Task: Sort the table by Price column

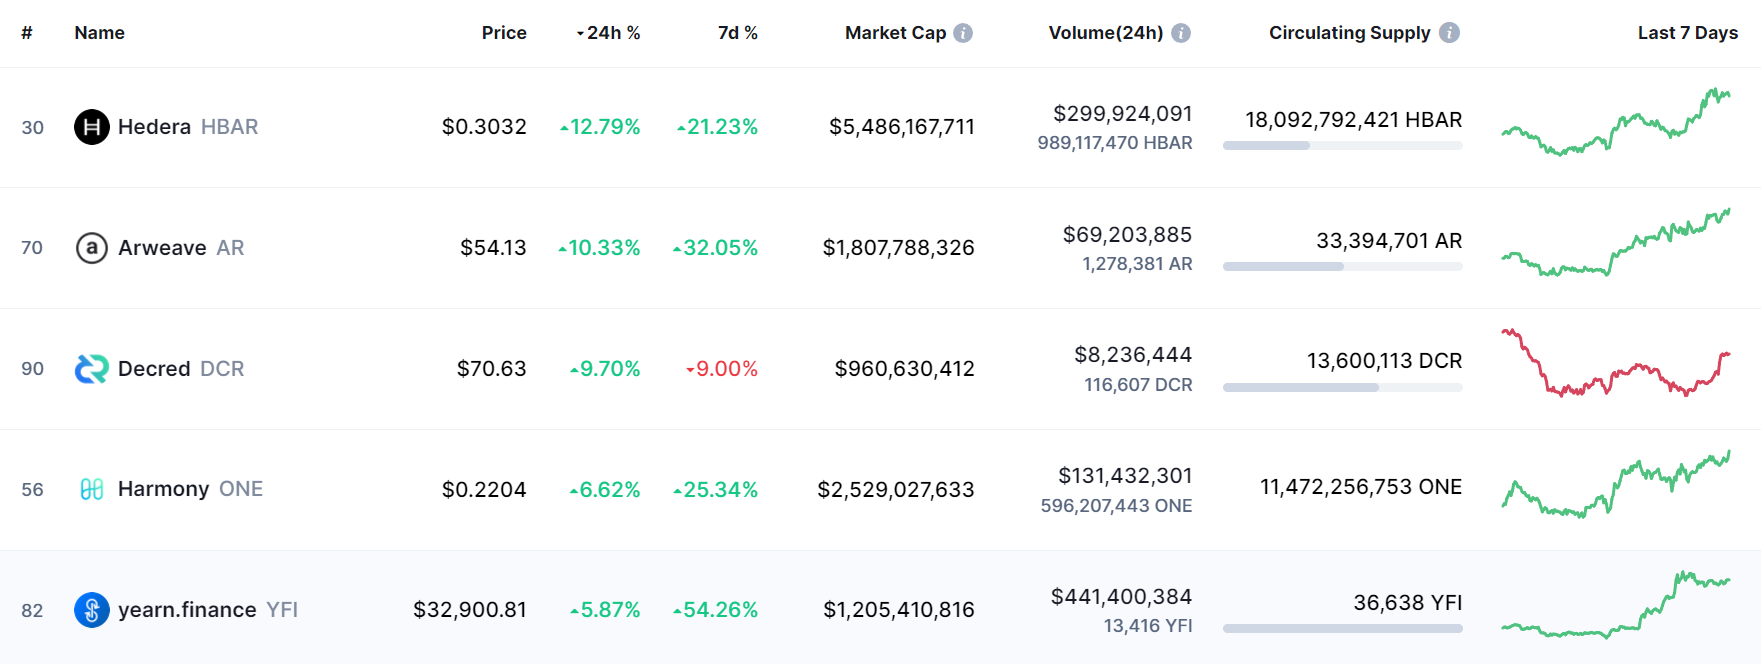Action: pos(504,33)
